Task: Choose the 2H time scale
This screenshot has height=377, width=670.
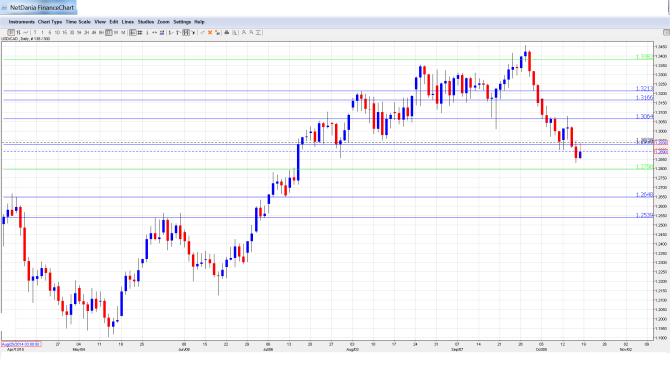Action: pos(86,32)
